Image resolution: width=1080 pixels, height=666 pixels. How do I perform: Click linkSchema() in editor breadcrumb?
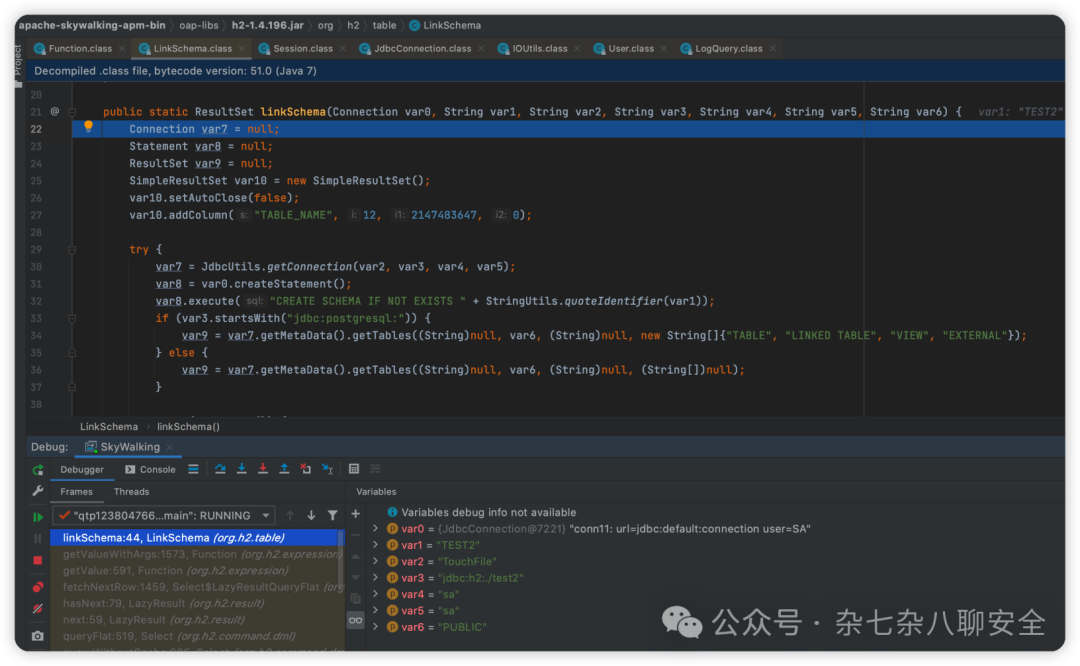click(x=188, y=427)
